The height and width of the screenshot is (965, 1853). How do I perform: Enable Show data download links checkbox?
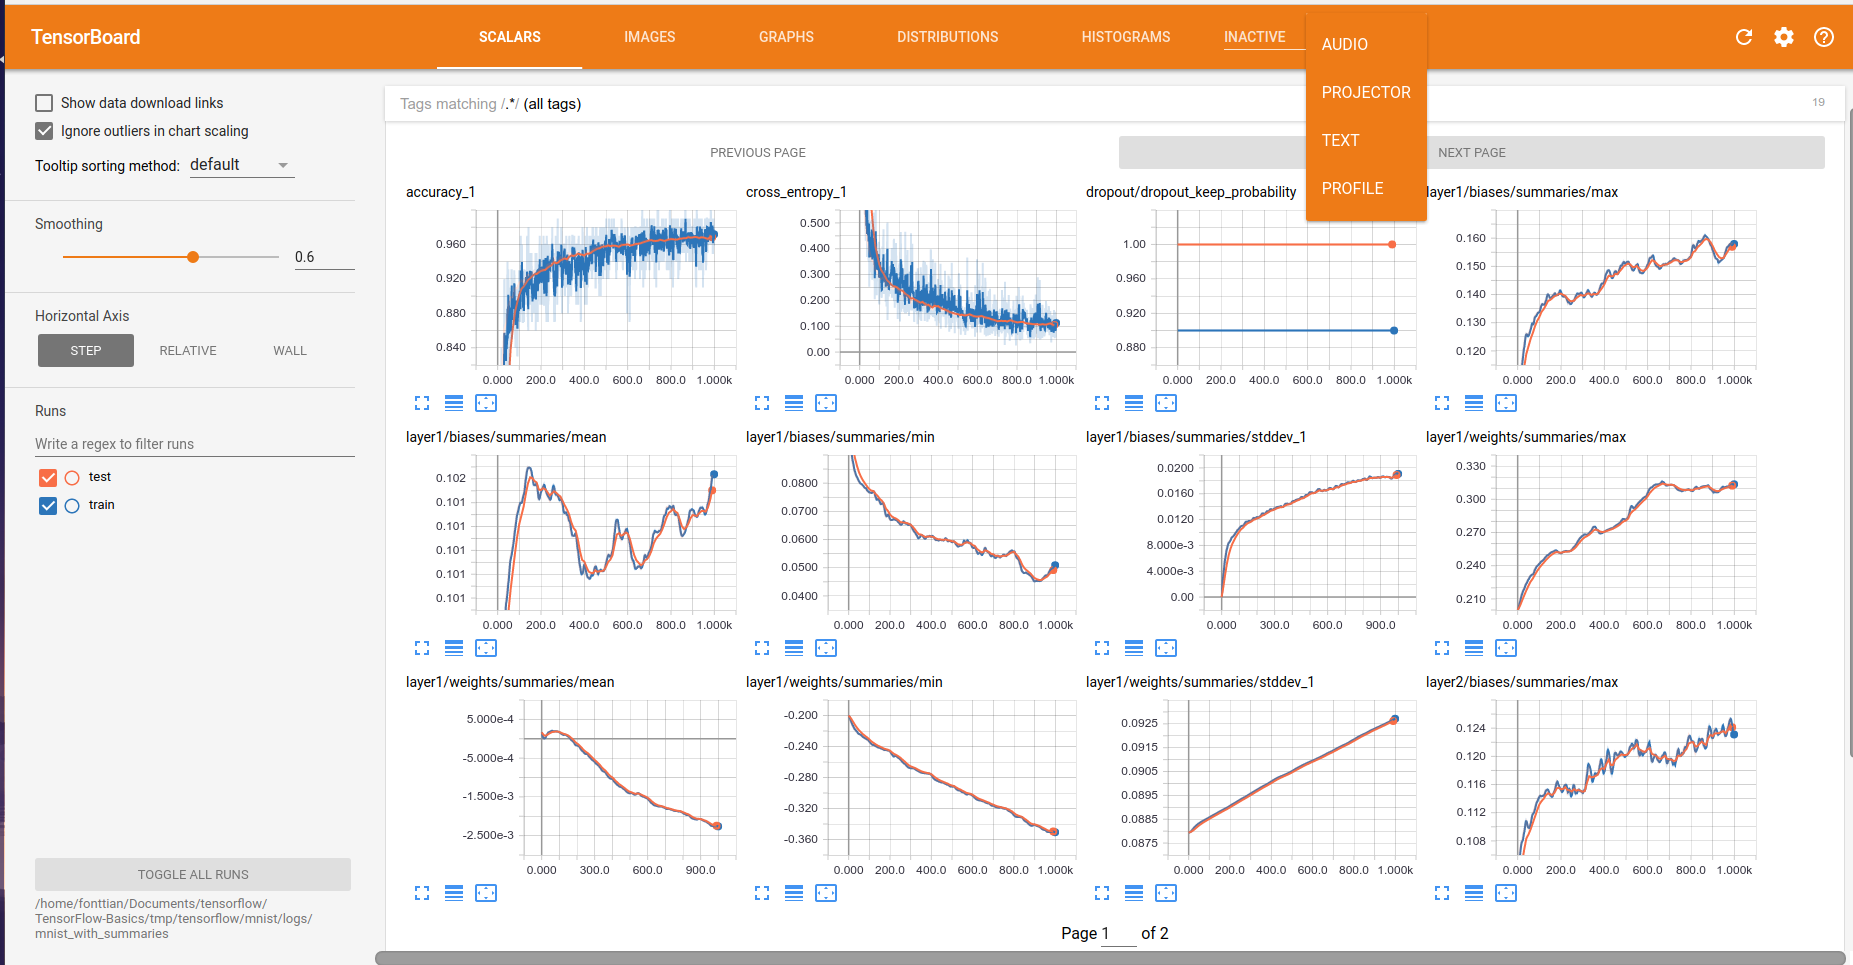[44, 103]
